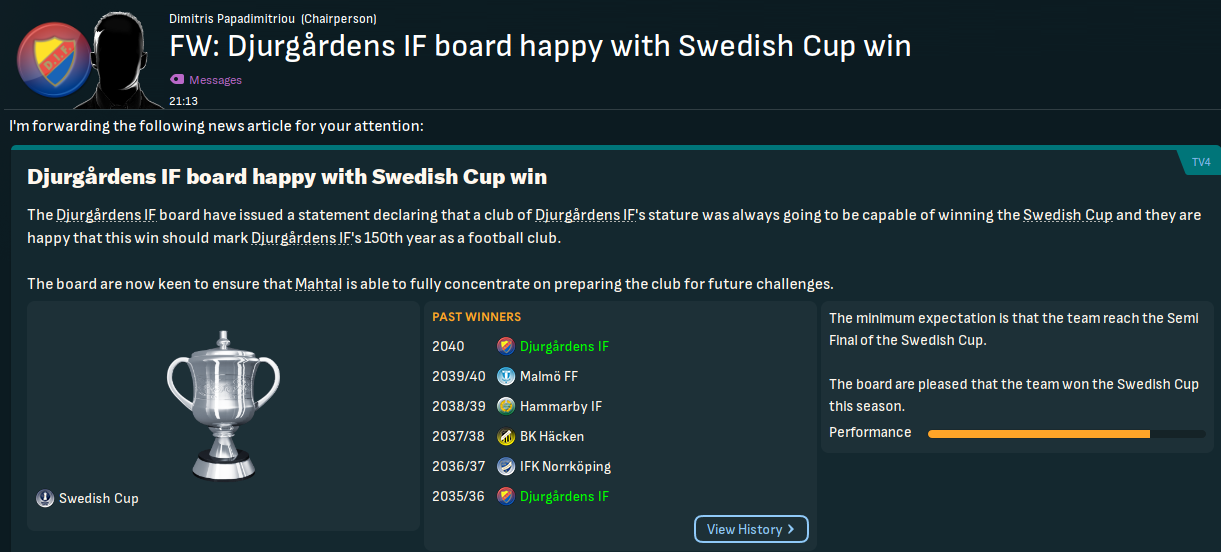
Task: Click the orange Performance progress bar
Action: (x=1038, y=433)
